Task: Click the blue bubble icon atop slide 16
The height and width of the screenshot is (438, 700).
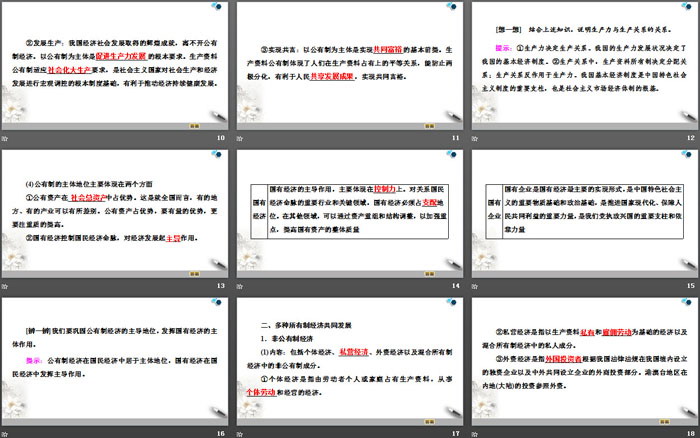Action: [217, 302]
